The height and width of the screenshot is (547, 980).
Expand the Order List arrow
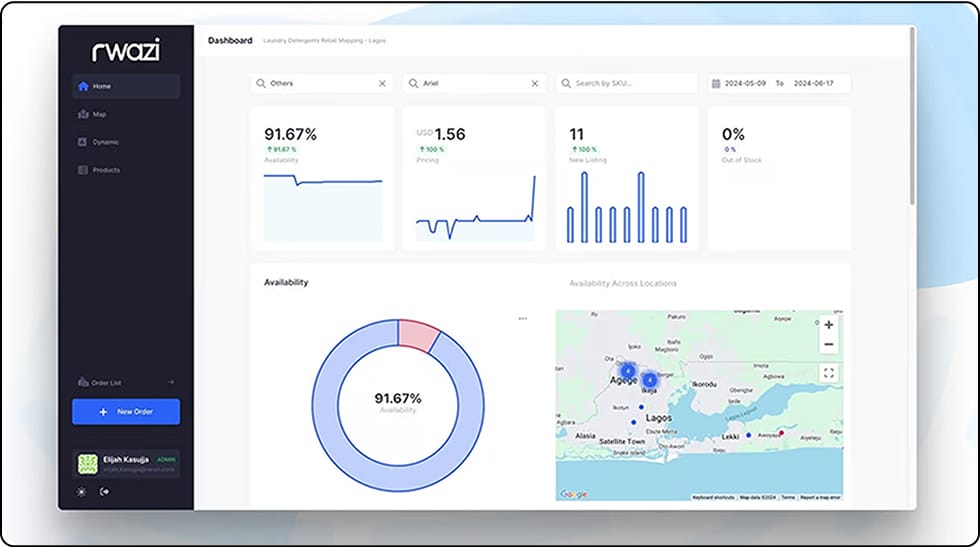[171, 383]
